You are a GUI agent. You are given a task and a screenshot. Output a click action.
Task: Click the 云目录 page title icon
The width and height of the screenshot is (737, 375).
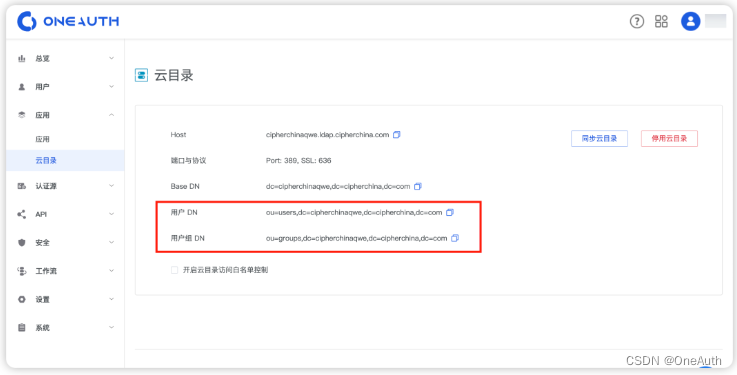pos(141,75)
